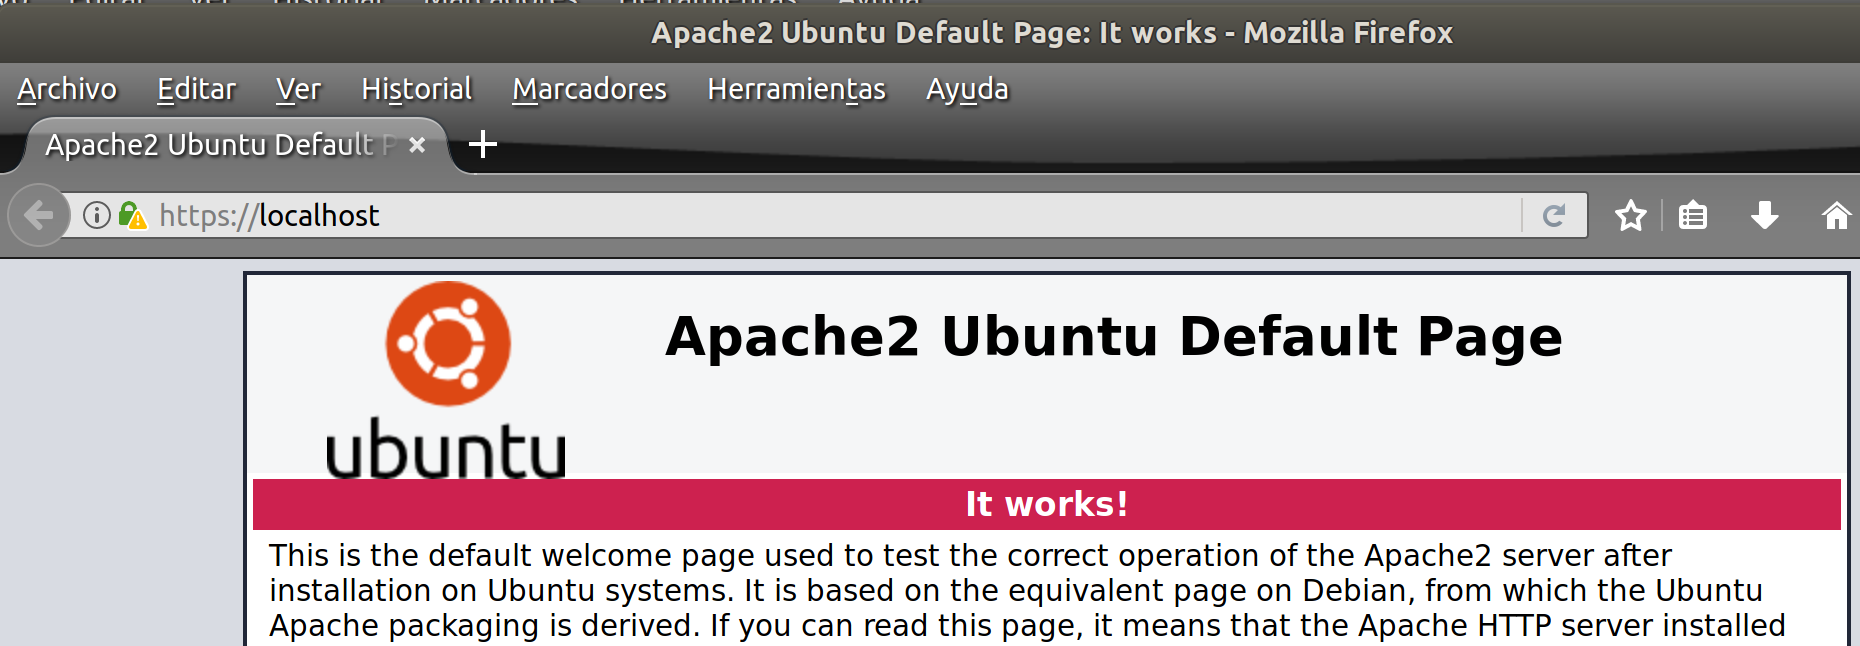The width and height of the screenshot is (1860, 646).
Task: Open the Archivo menu
Action: (x=67, y=89)
